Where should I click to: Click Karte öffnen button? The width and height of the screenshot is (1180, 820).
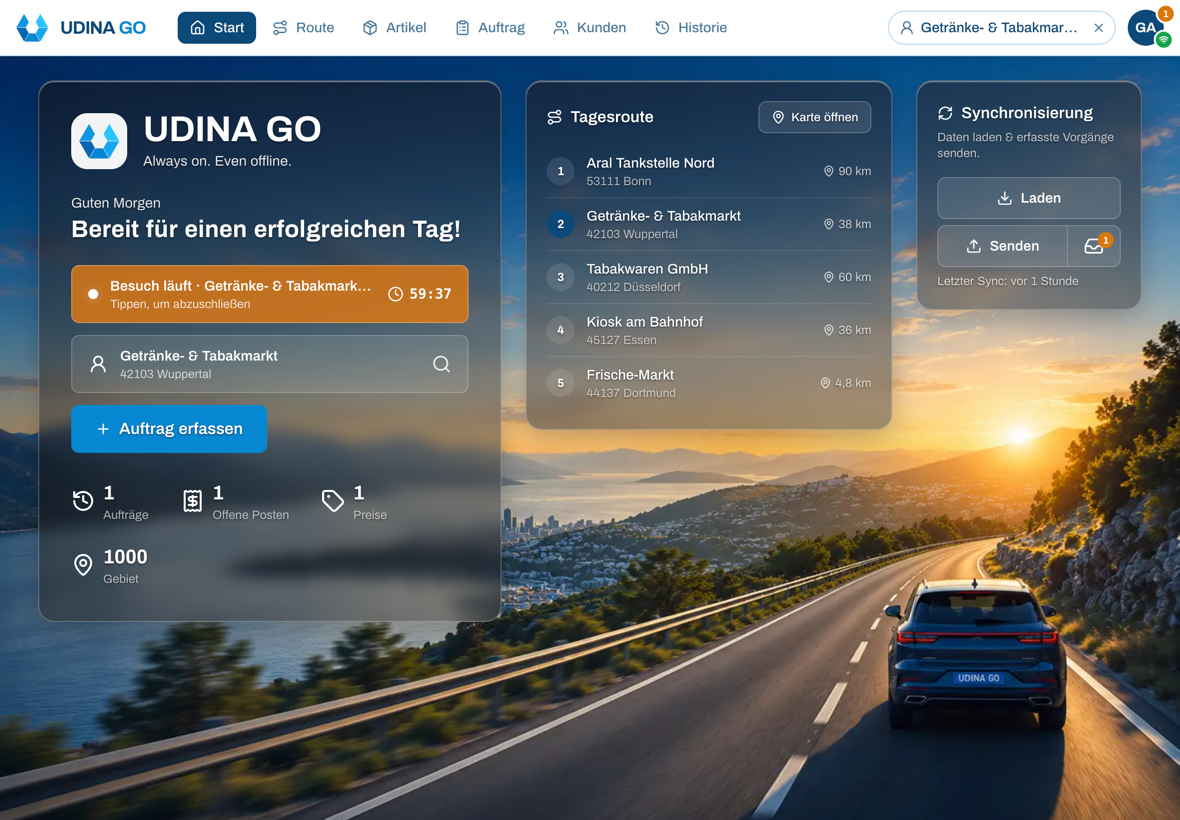(x=815, y=117)
